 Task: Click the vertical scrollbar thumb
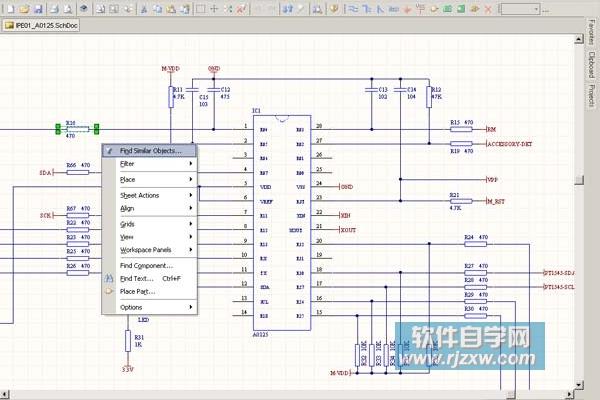[579, 179]
